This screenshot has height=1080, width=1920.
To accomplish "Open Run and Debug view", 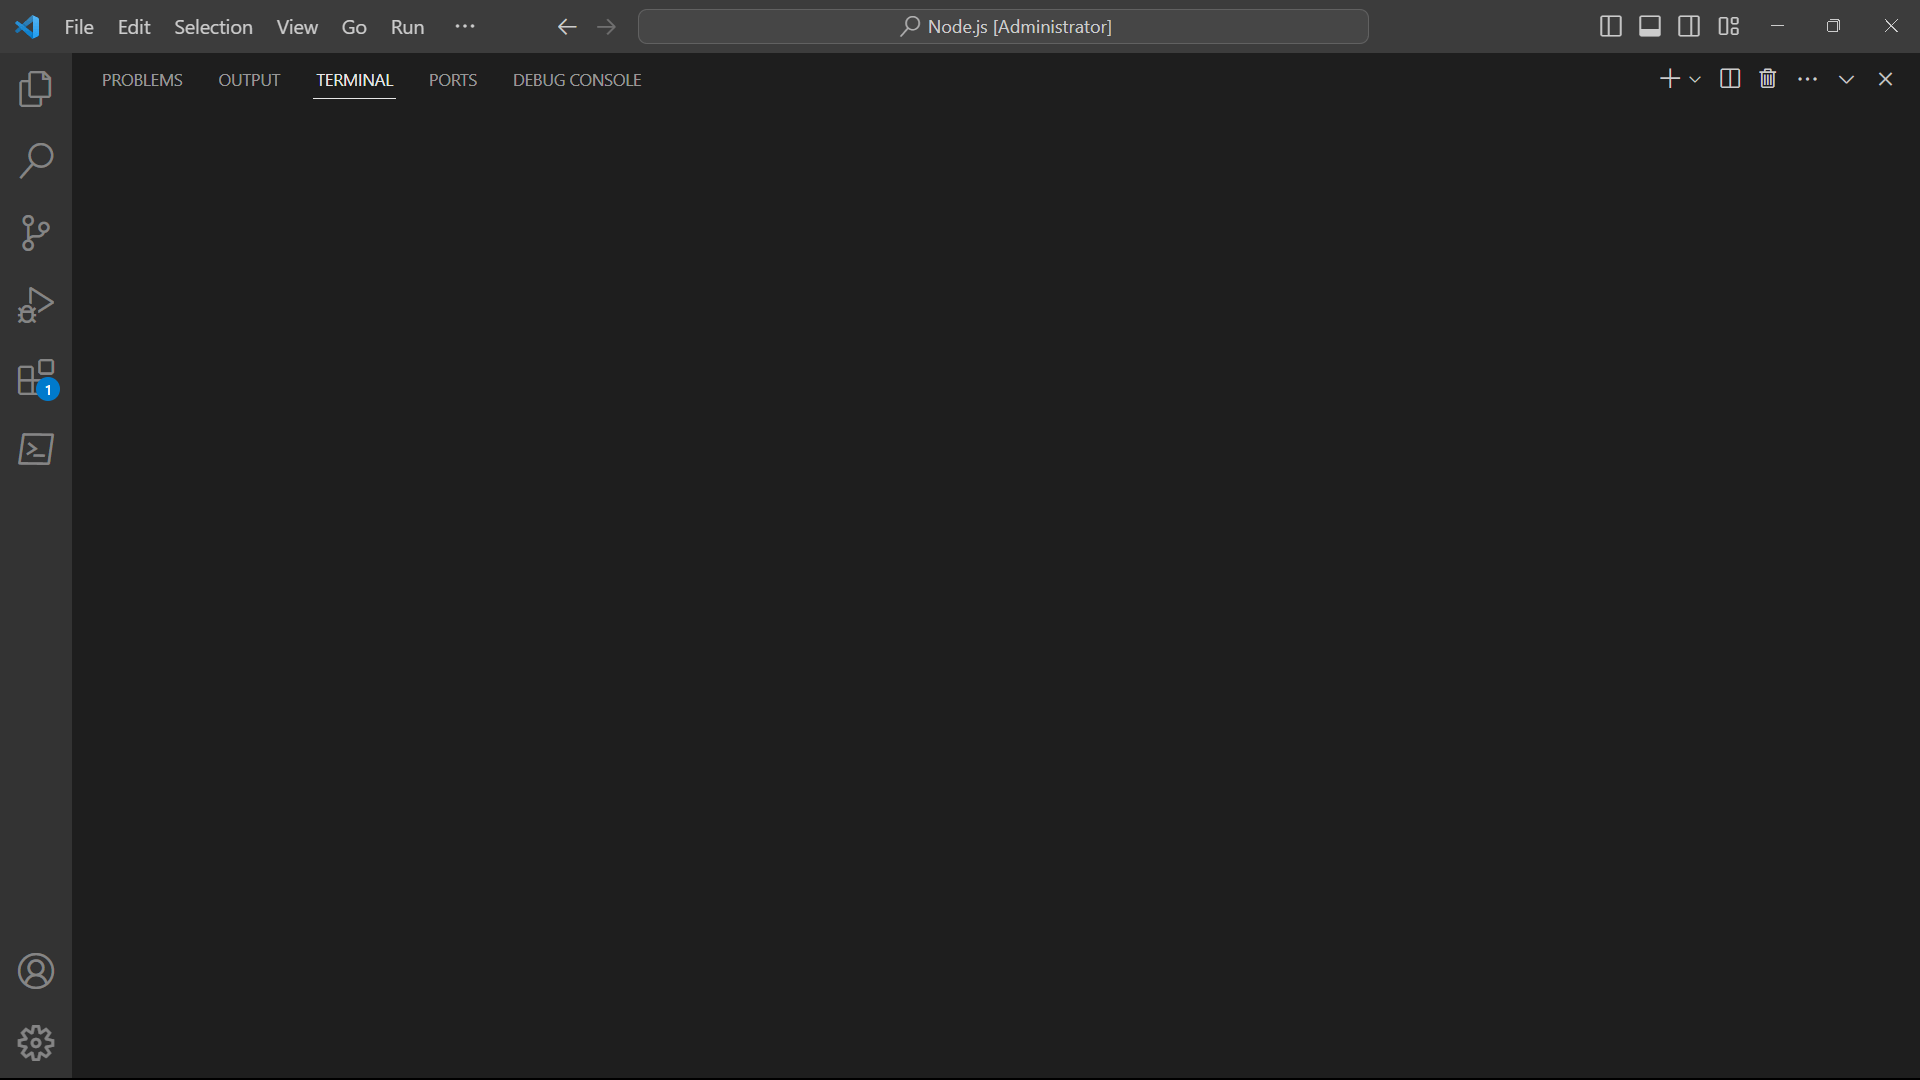I will coord(36,305).
